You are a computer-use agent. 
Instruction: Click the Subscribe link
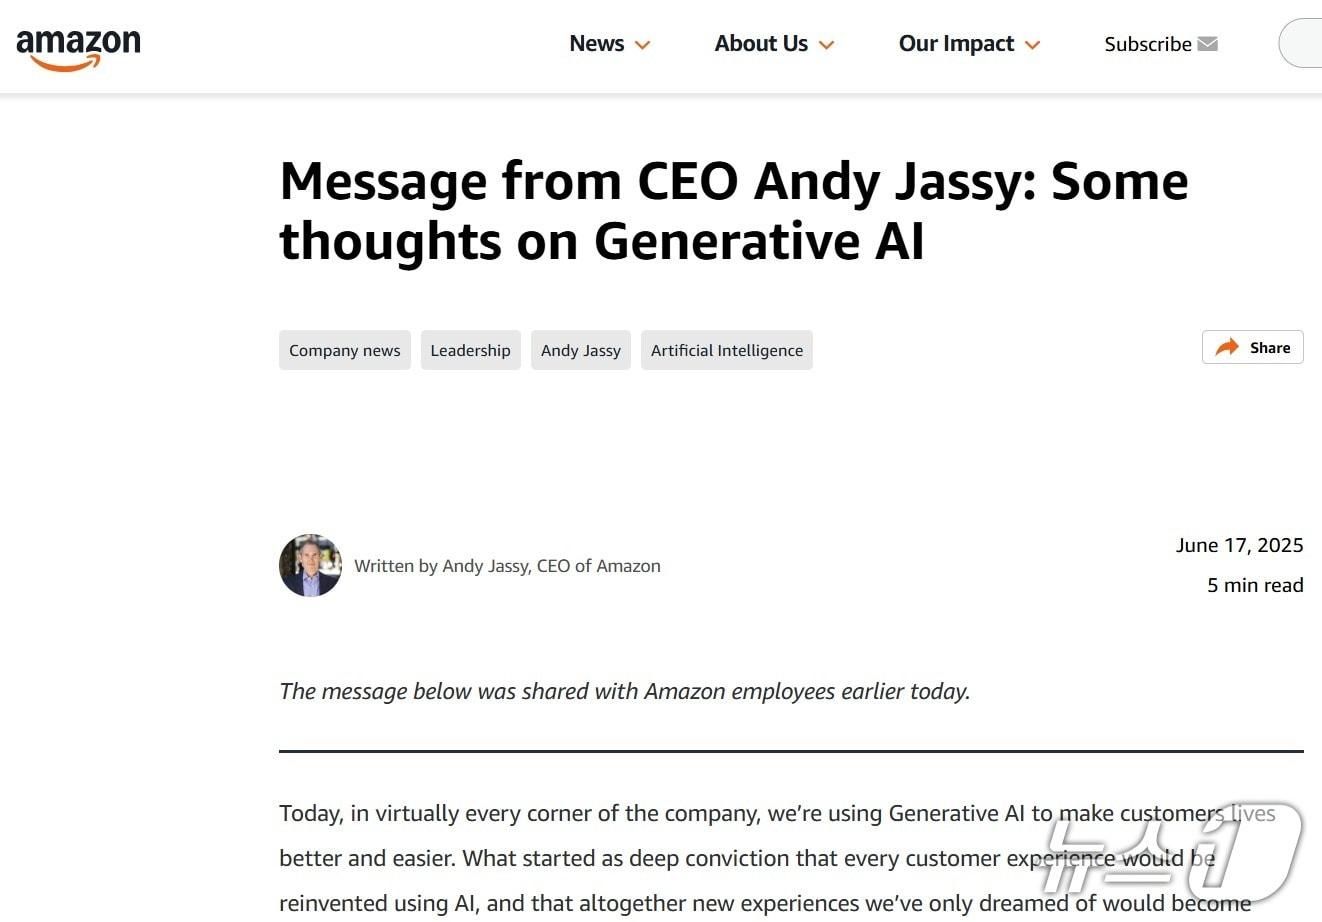[x=1147, y=44]
